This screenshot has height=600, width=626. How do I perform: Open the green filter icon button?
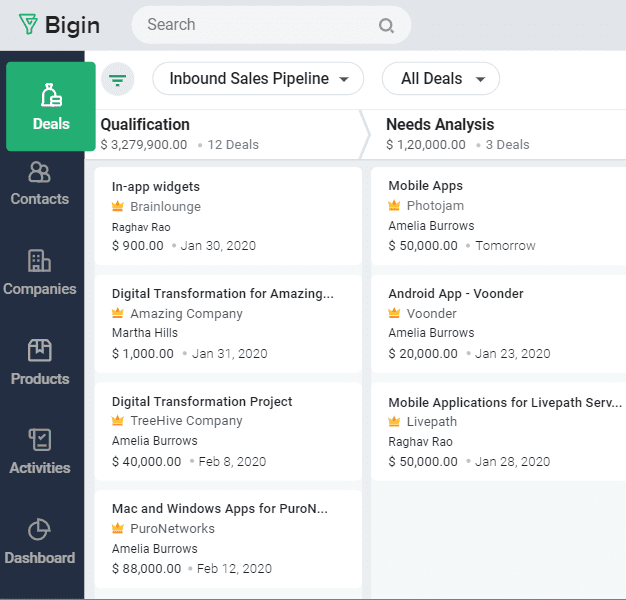point(117,79)
